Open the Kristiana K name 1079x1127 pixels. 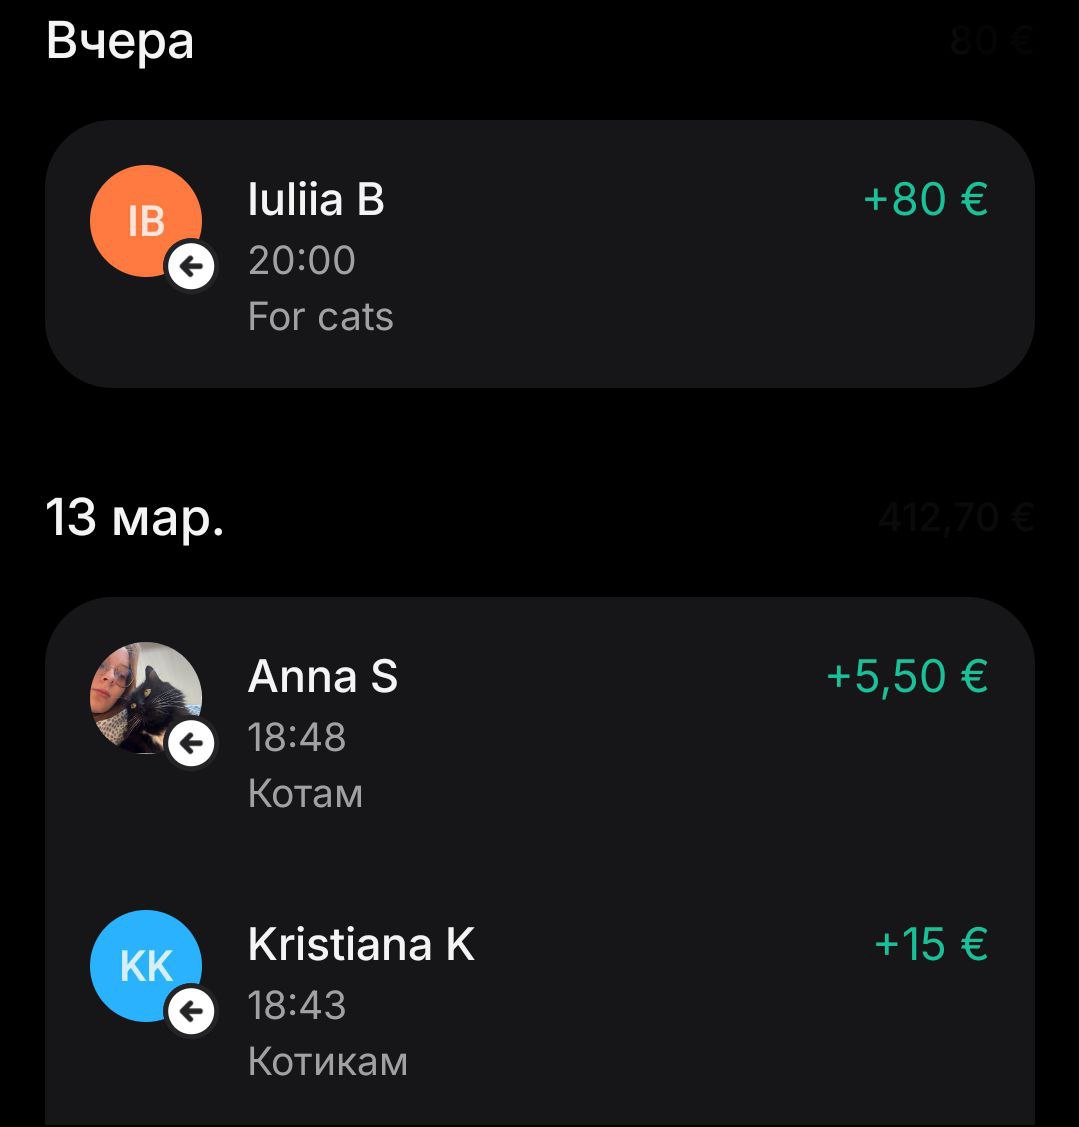pos(361,944)
